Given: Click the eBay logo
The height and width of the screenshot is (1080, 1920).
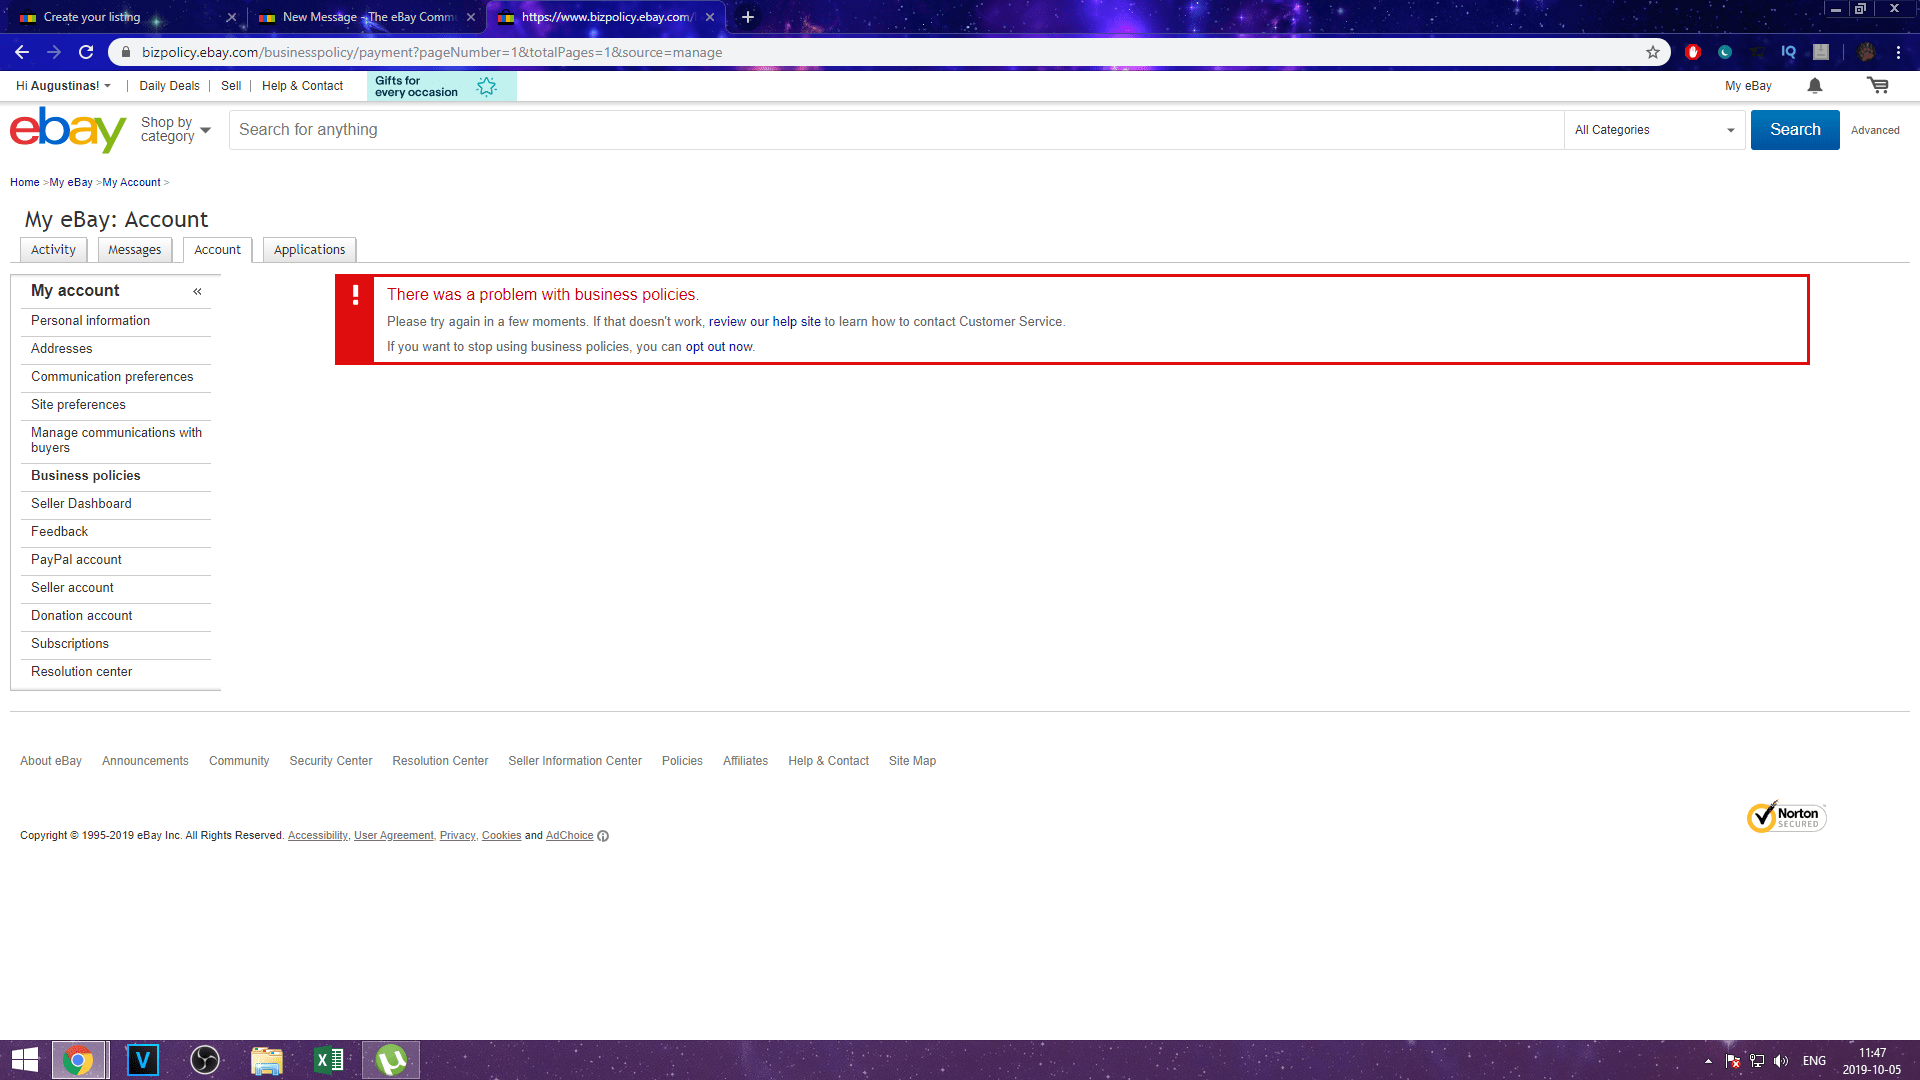Looking at the screenshot, I should (66, 129).
